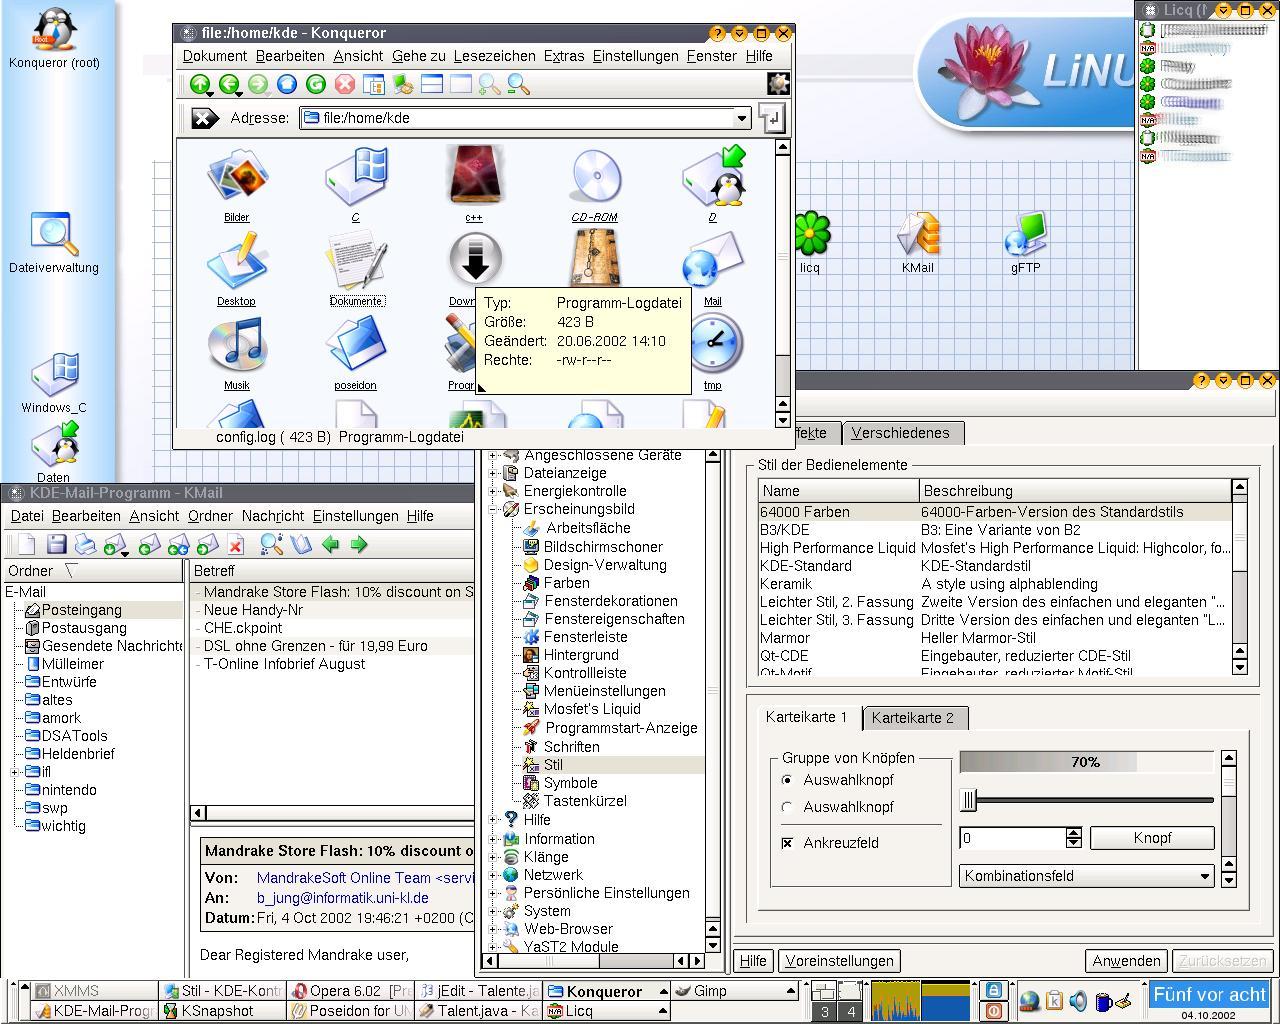Collapse the Erscheinungsbild tree node

(493, 509)
